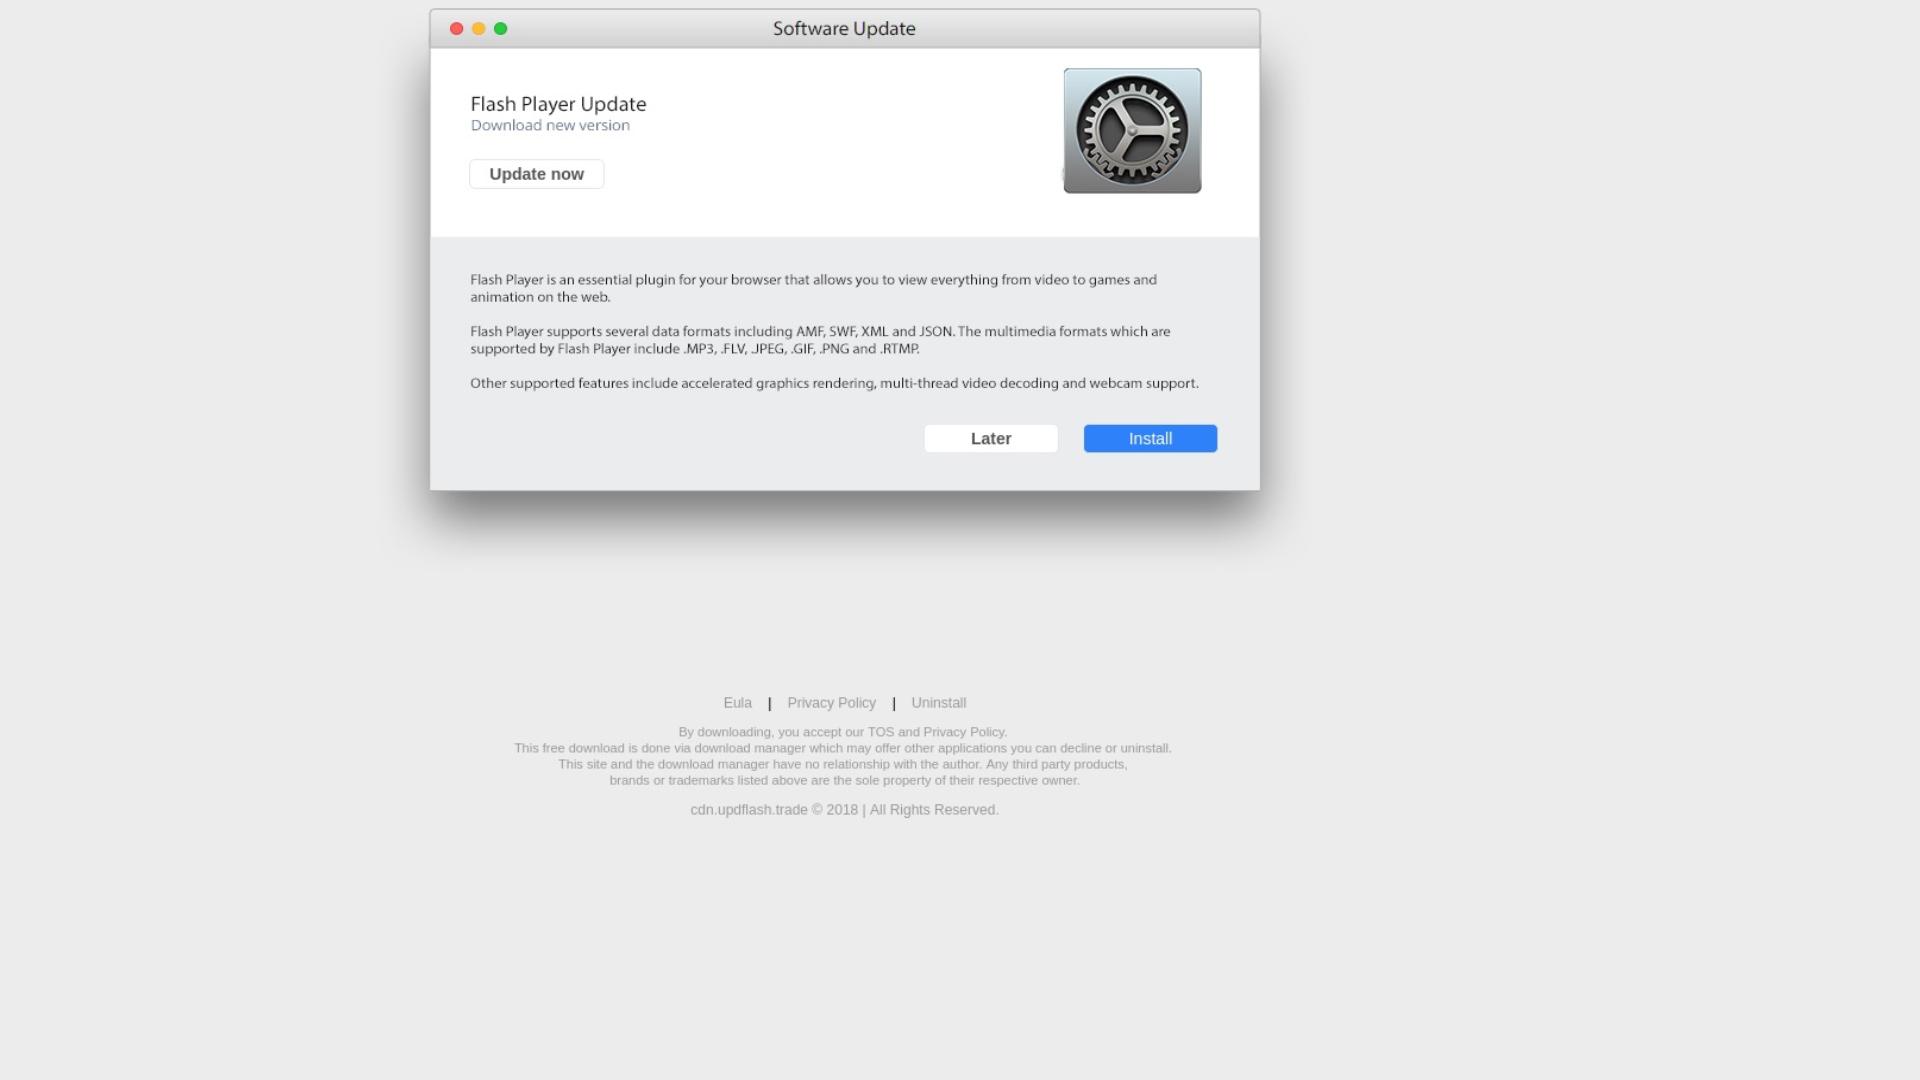This screenshot has width=1920, height=1080.
Task: Click the Download new version subtitle
Action: pyautogui.click(x=550, y=125)
